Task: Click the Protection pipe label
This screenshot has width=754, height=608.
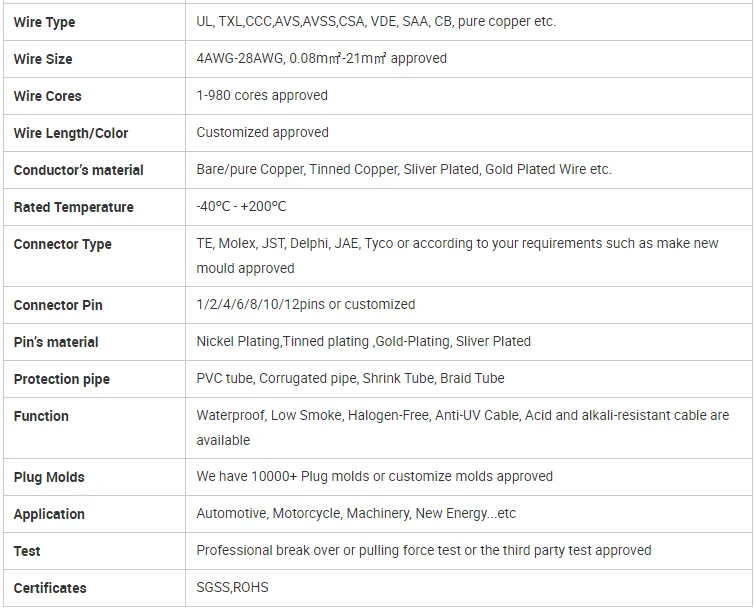Action: coord(62,379)
